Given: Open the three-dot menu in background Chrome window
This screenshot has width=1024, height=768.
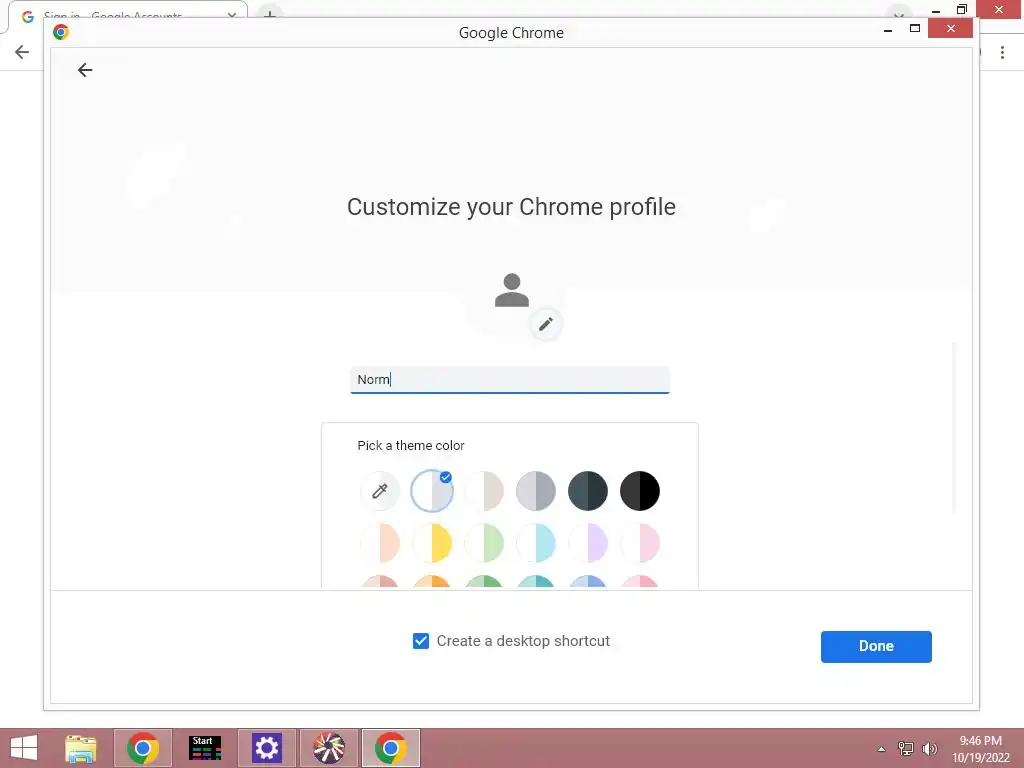Looking at the screenshot, I should tap(1002, 52).
